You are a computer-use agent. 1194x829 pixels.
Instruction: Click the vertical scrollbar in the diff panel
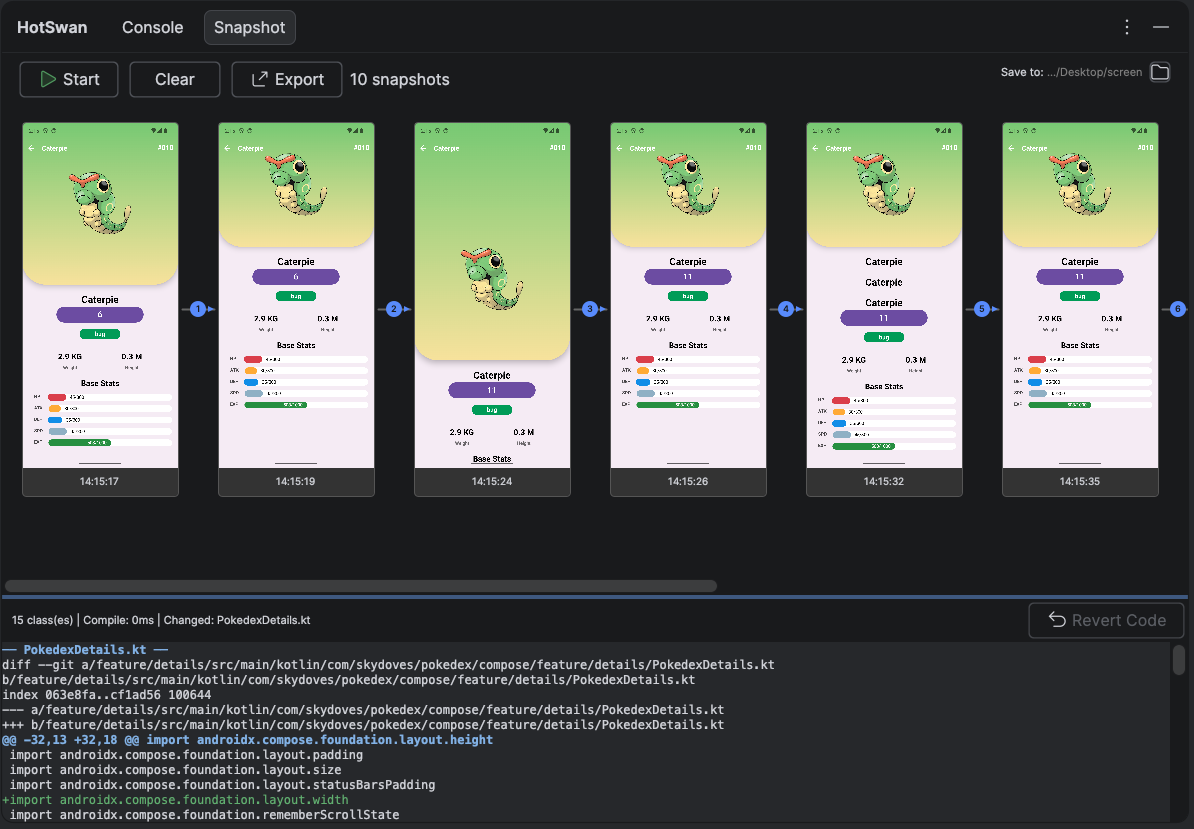click(1179, 660)
